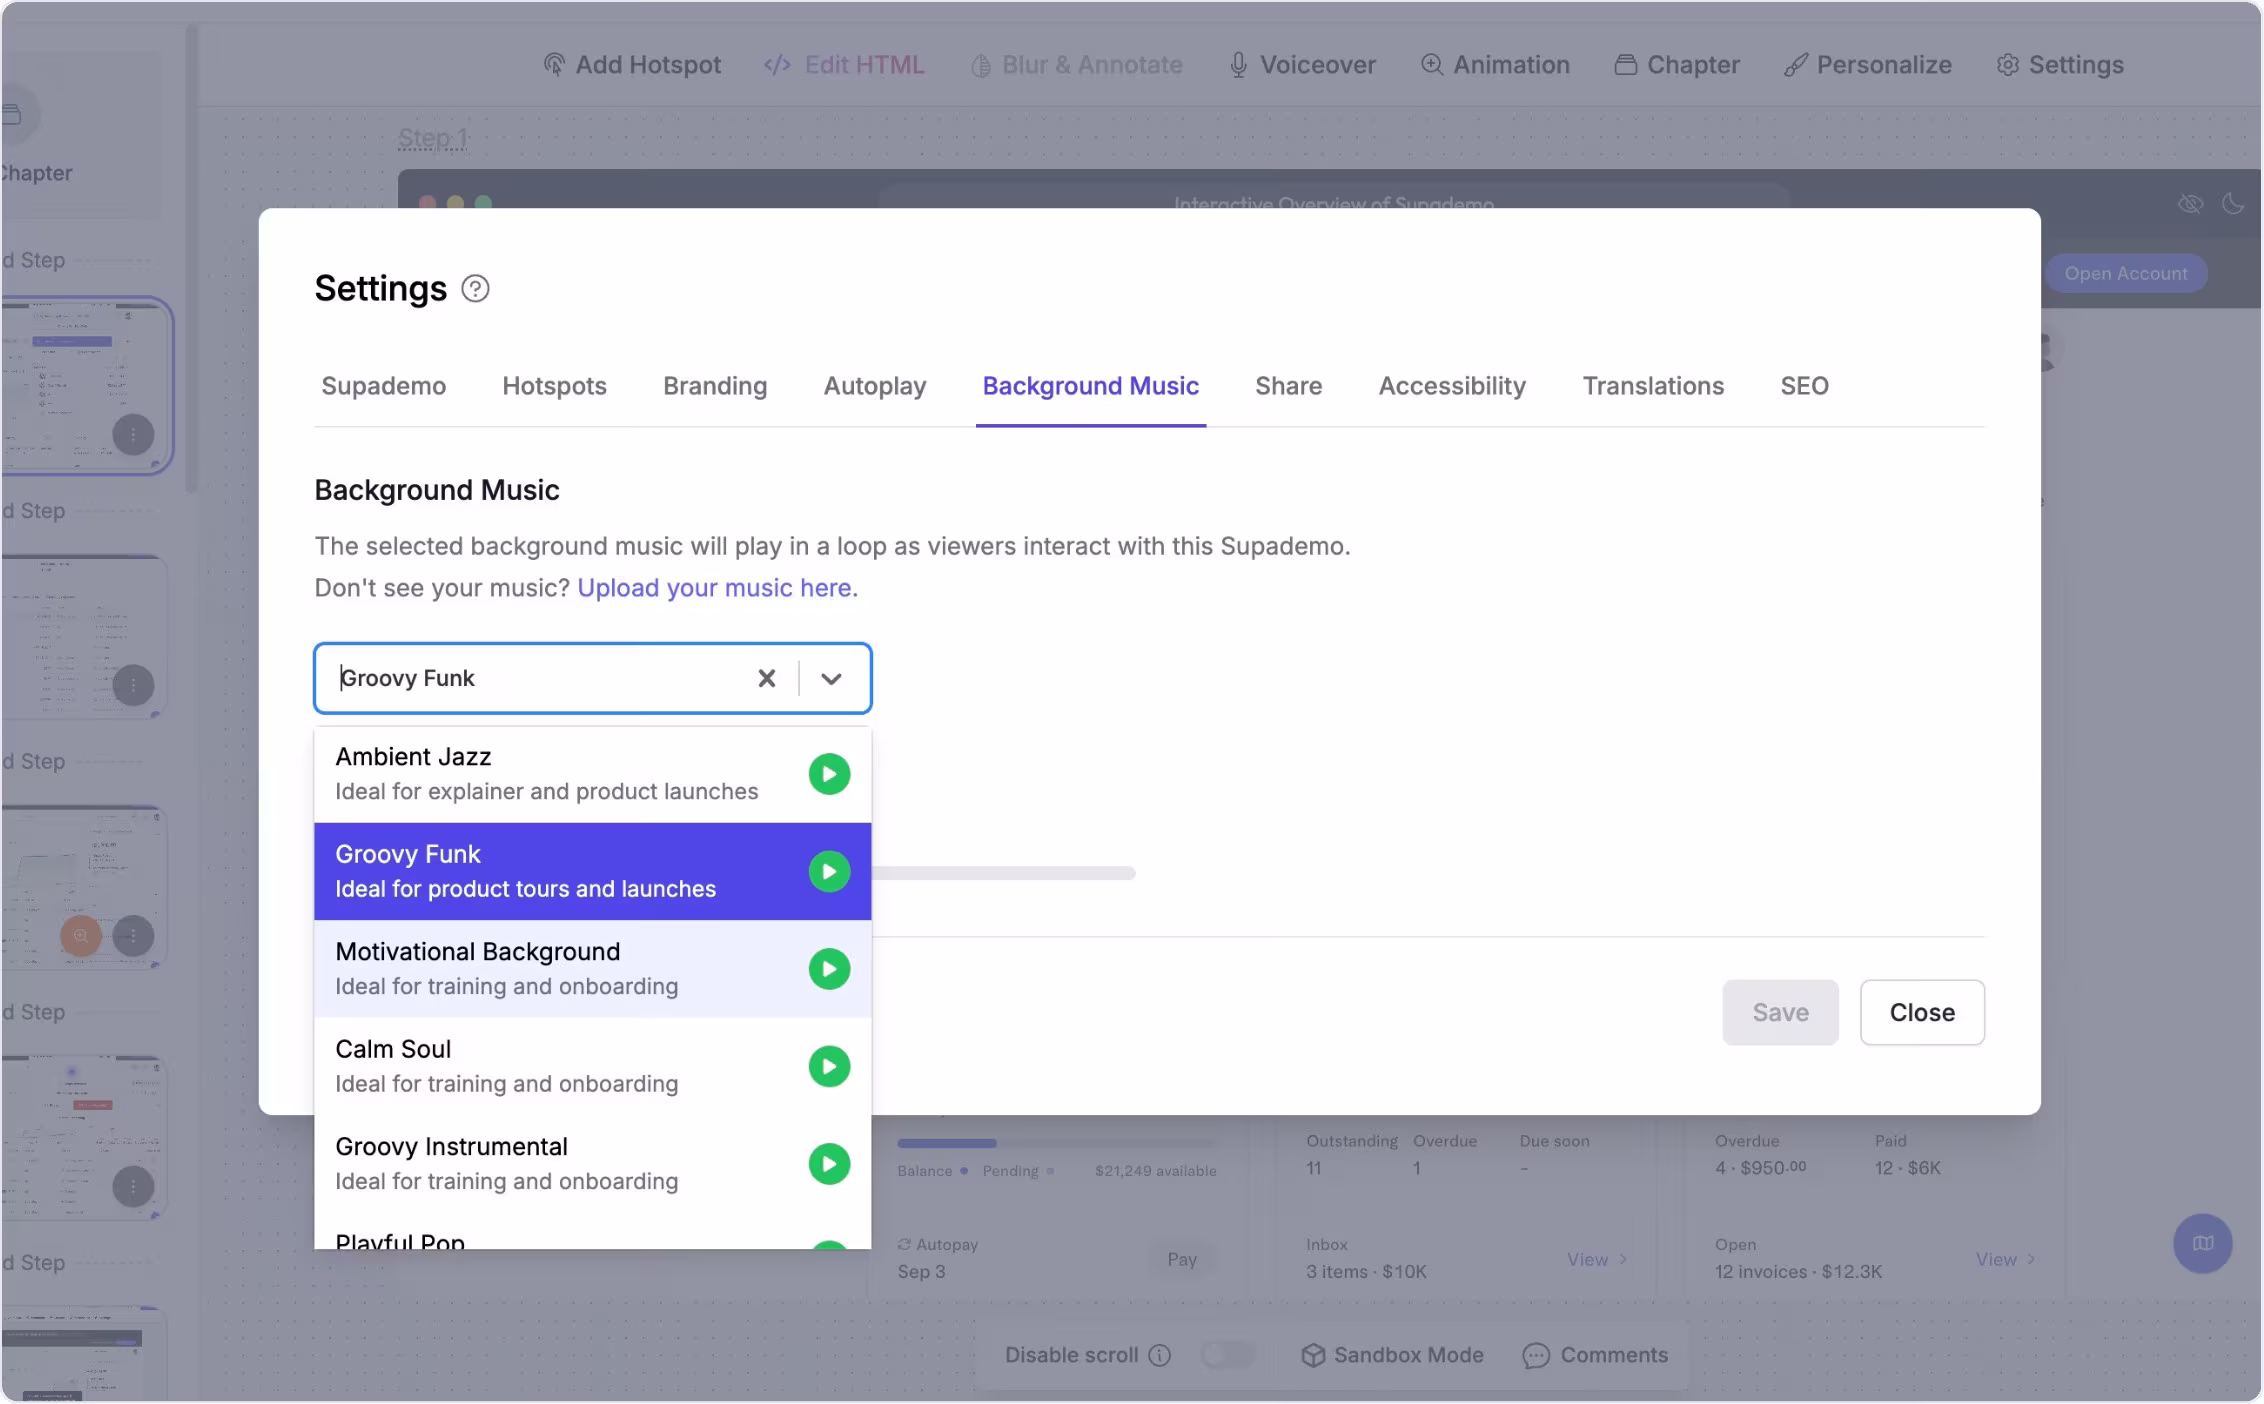Screen dimensions: 2264x1404
Task: Click the Upload your music here link
Action: 716,588
